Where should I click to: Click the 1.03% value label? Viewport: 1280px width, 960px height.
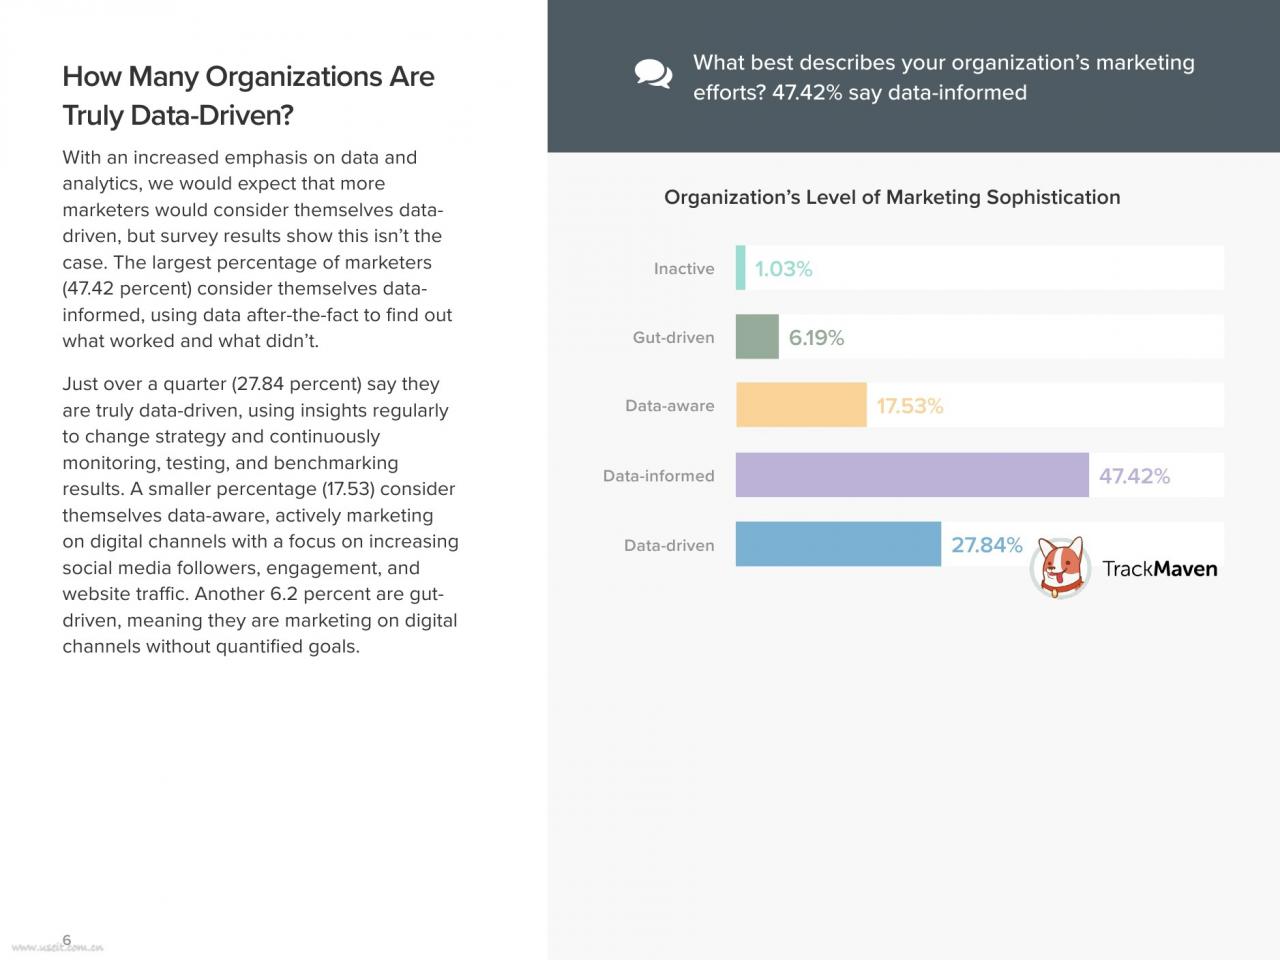pyautogui.click(x=783, y=269)
